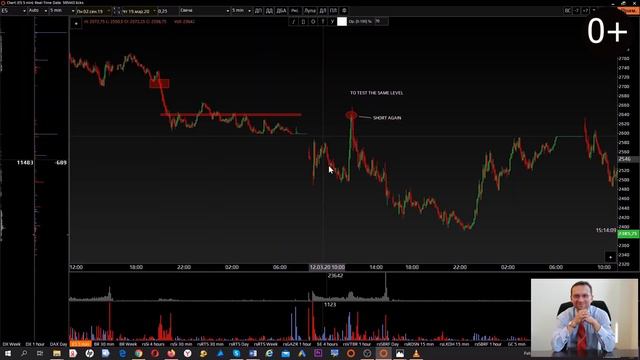Click the ДП toolbar button

pyautogui.click(x=258, y=11)
